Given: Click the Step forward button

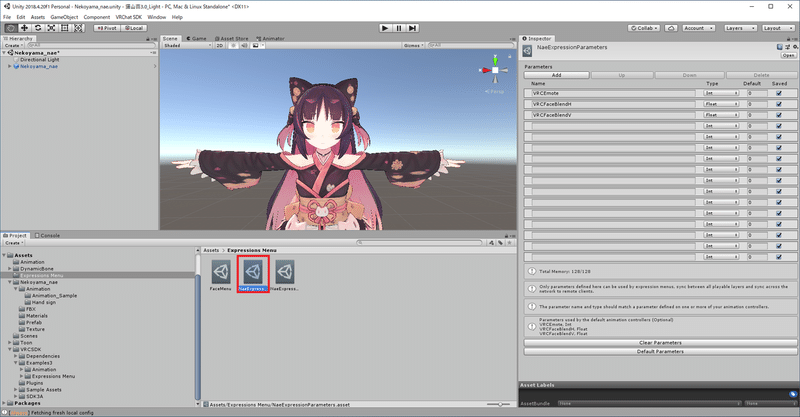Looking at the screenshot, I should coord(413,28).
